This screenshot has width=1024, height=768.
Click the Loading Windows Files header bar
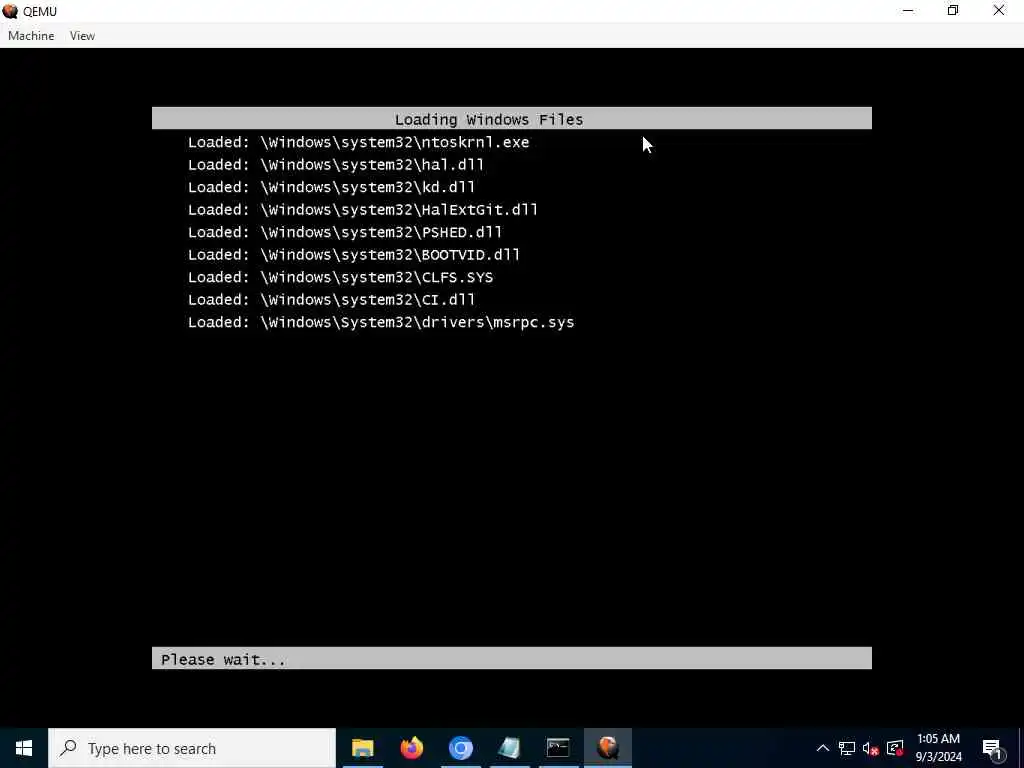pyautogui.click(x=511, y=118)
